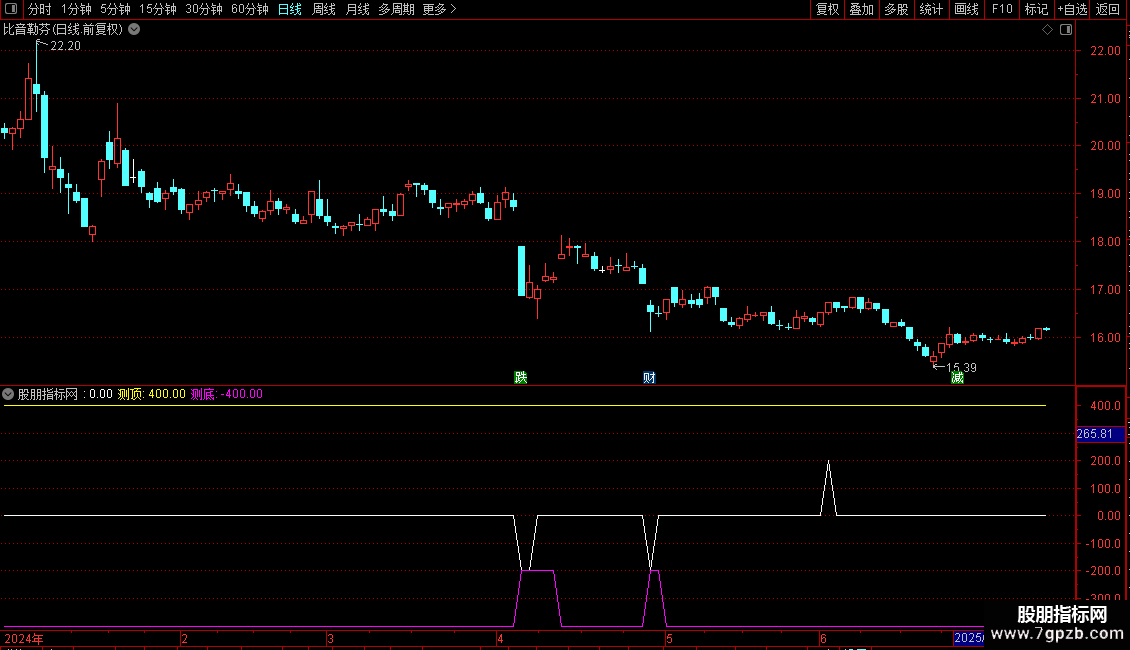Image resolution: width=1130 pixels, height=650 pixels.
Task: Click the 2025 marker on the timeline
Action: 967,638
